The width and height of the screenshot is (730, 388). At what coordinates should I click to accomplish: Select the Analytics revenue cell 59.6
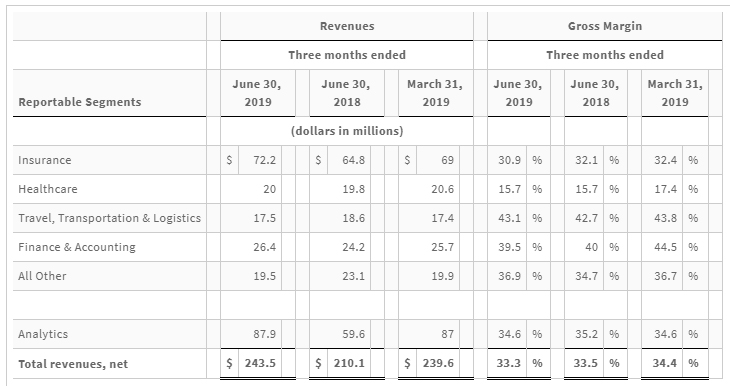[x=353, y=334]
